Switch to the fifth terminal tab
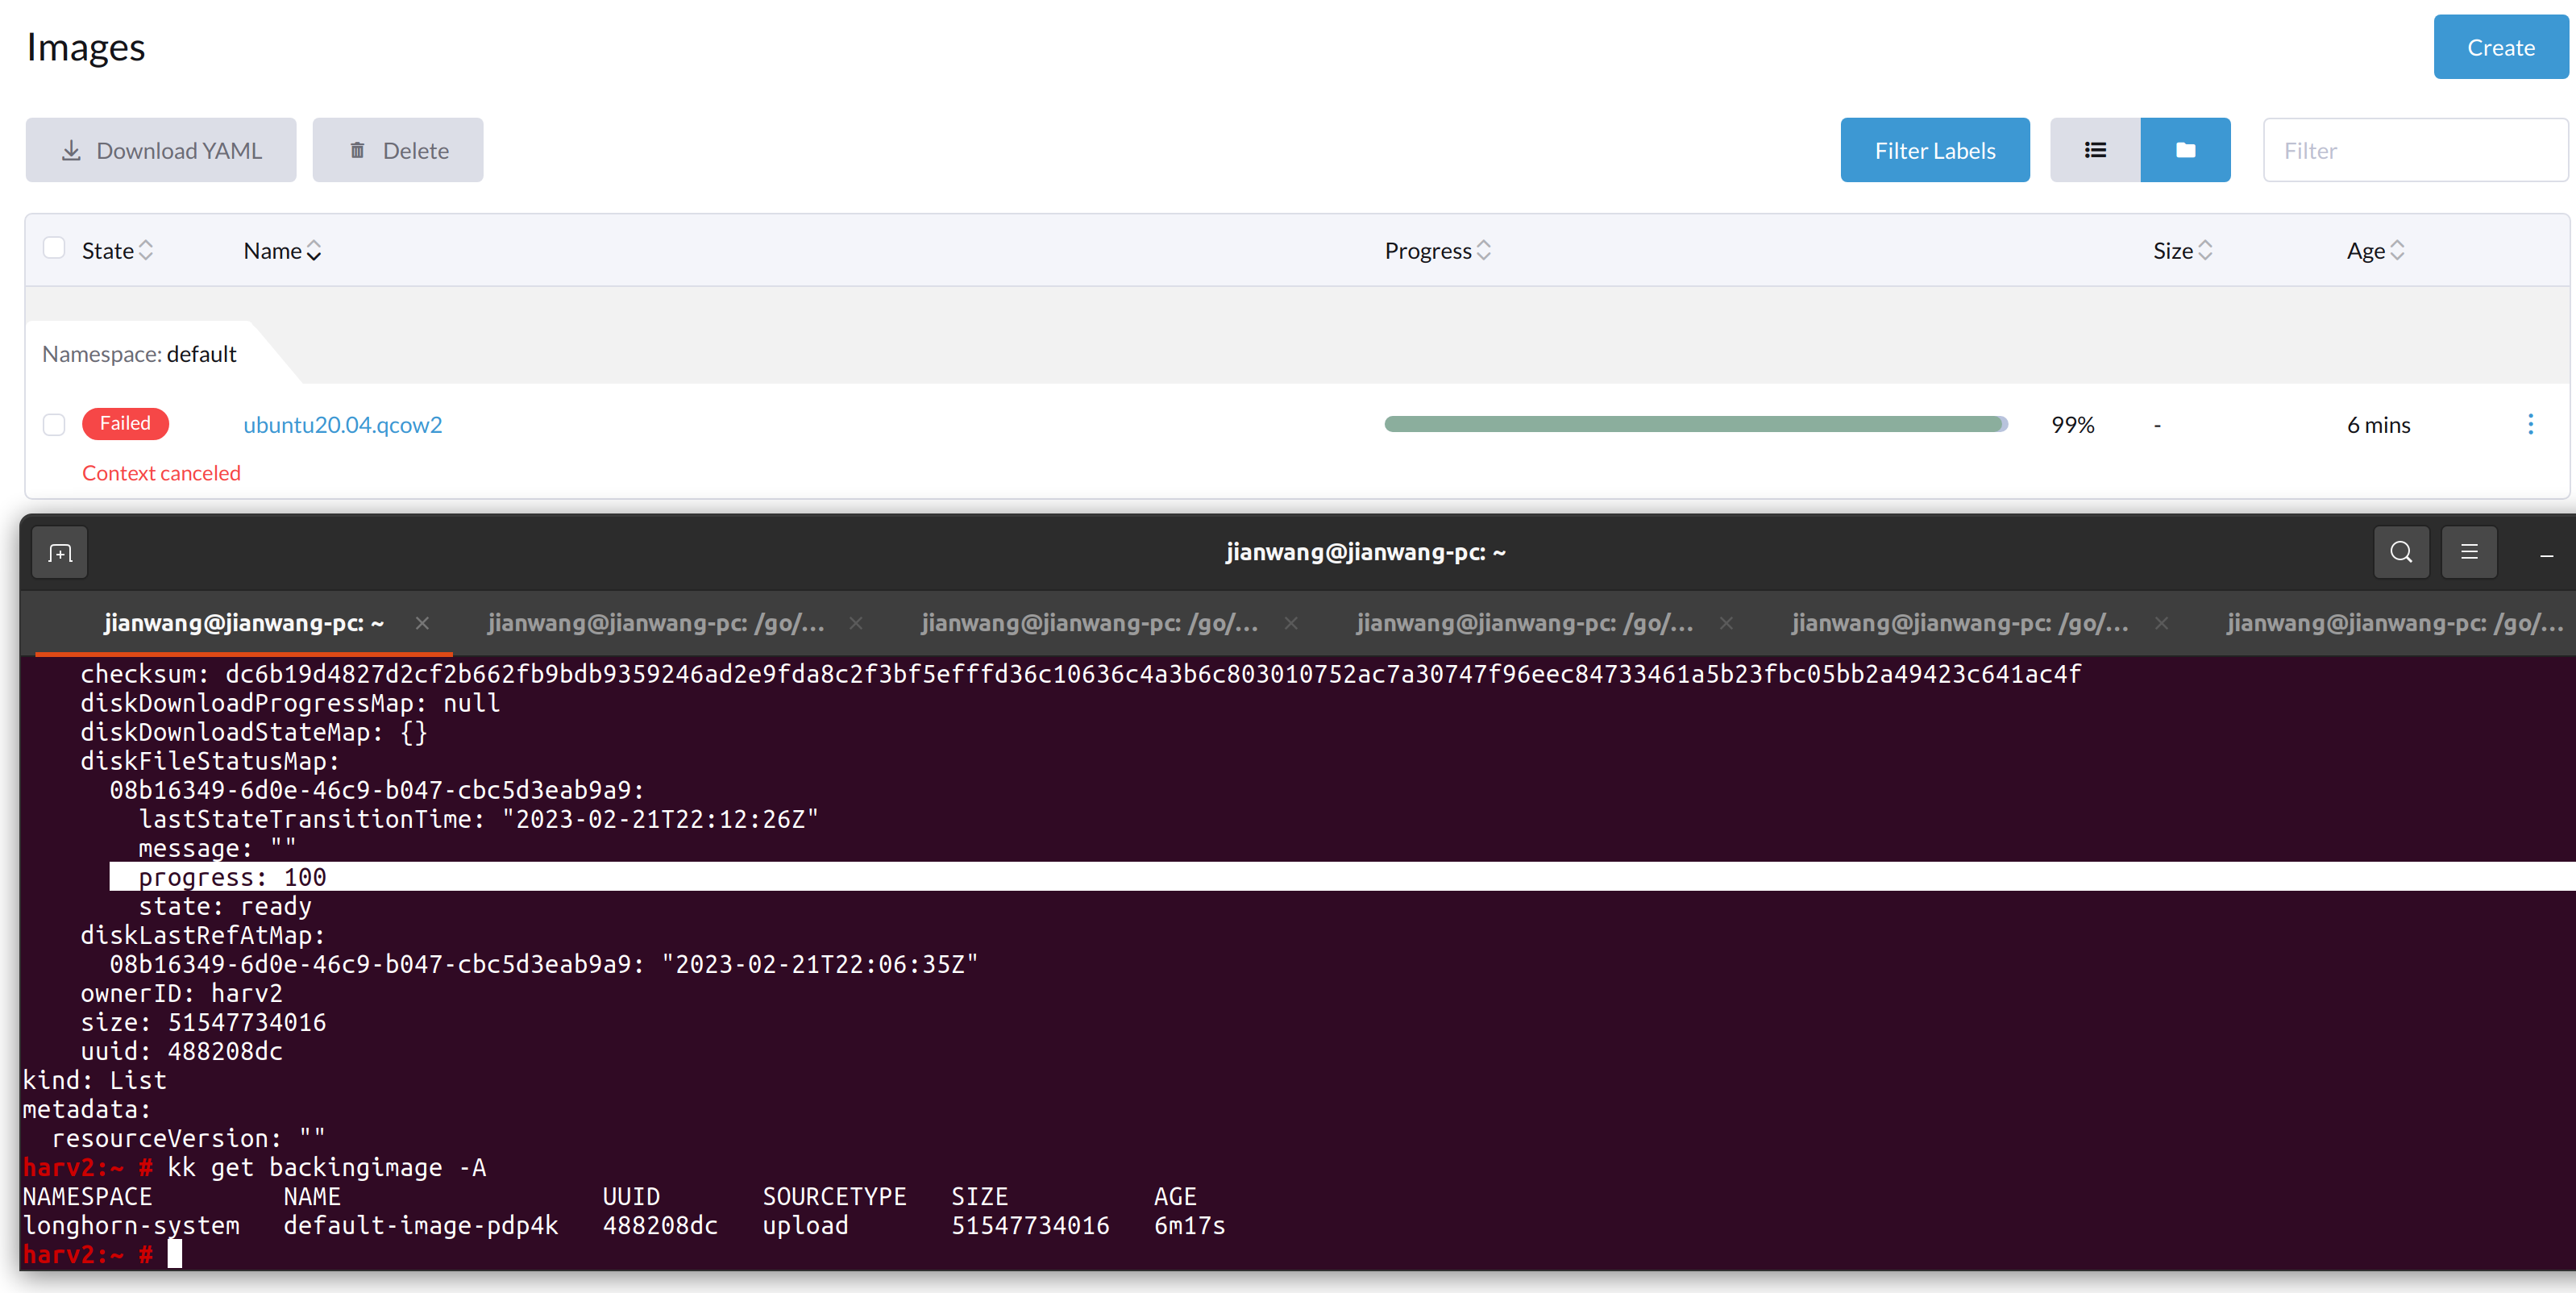Image resolution: width=2576 pixels, height=1293 pixels. point(1959,623)
